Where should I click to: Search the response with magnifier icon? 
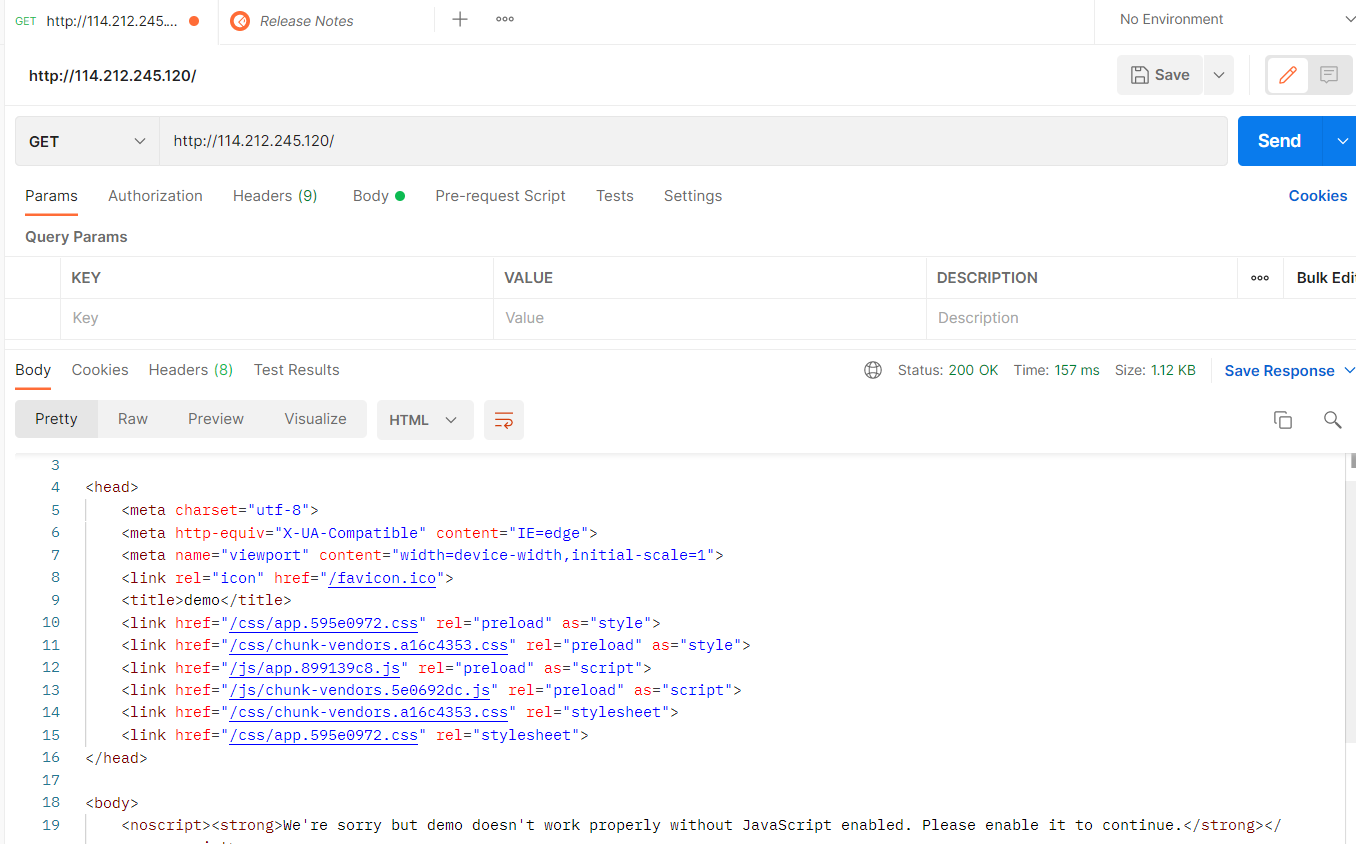[x=1332, y=420]
